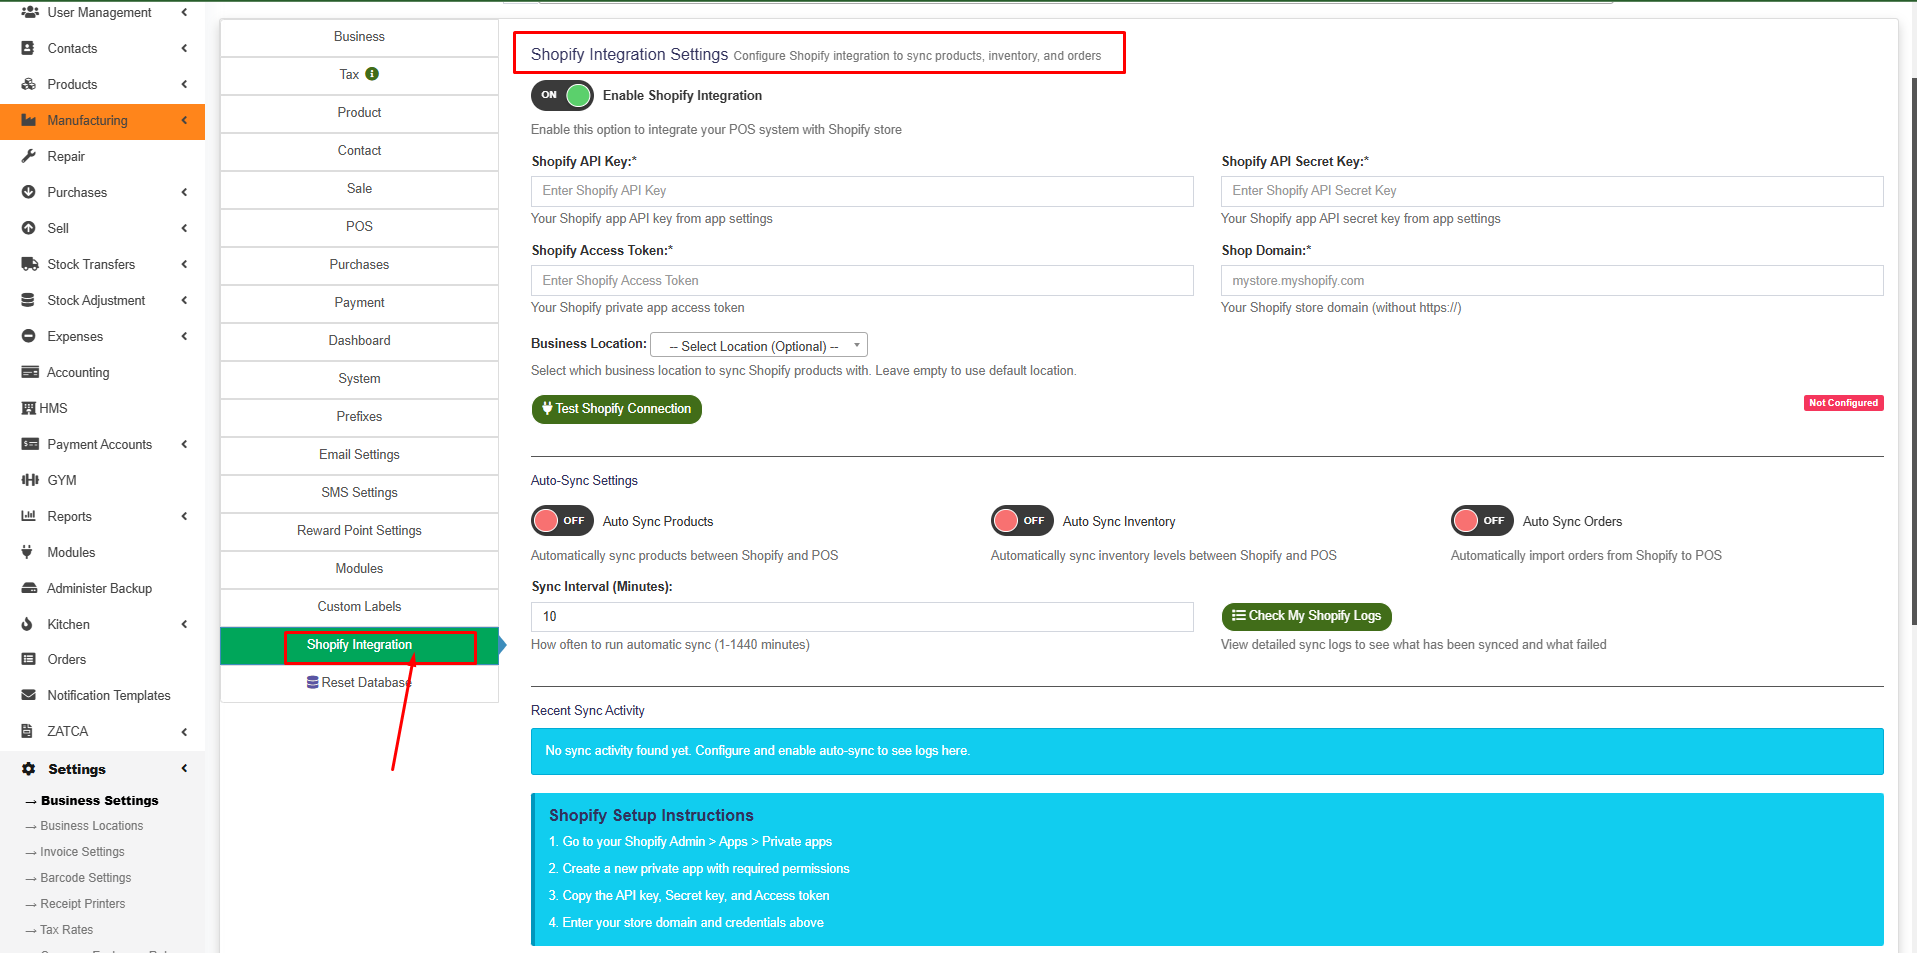Click Check My Shopify Logs

coord(1306,616)
